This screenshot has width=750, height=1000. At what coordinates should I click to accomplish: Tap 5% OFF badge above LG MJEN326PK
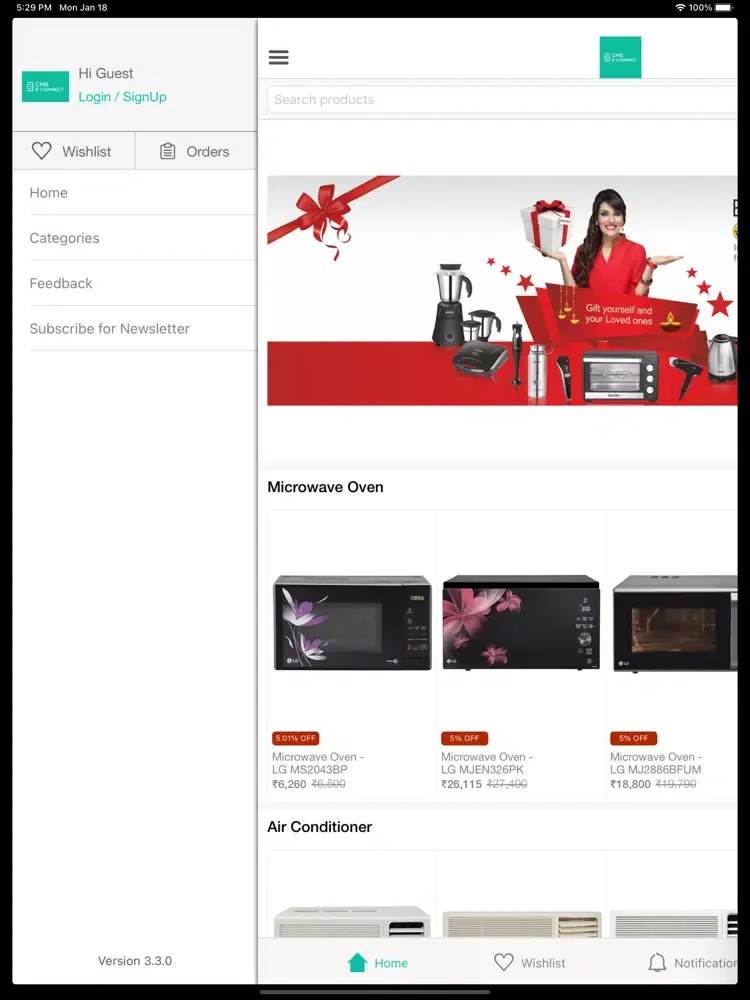click(x=464, y=738)
